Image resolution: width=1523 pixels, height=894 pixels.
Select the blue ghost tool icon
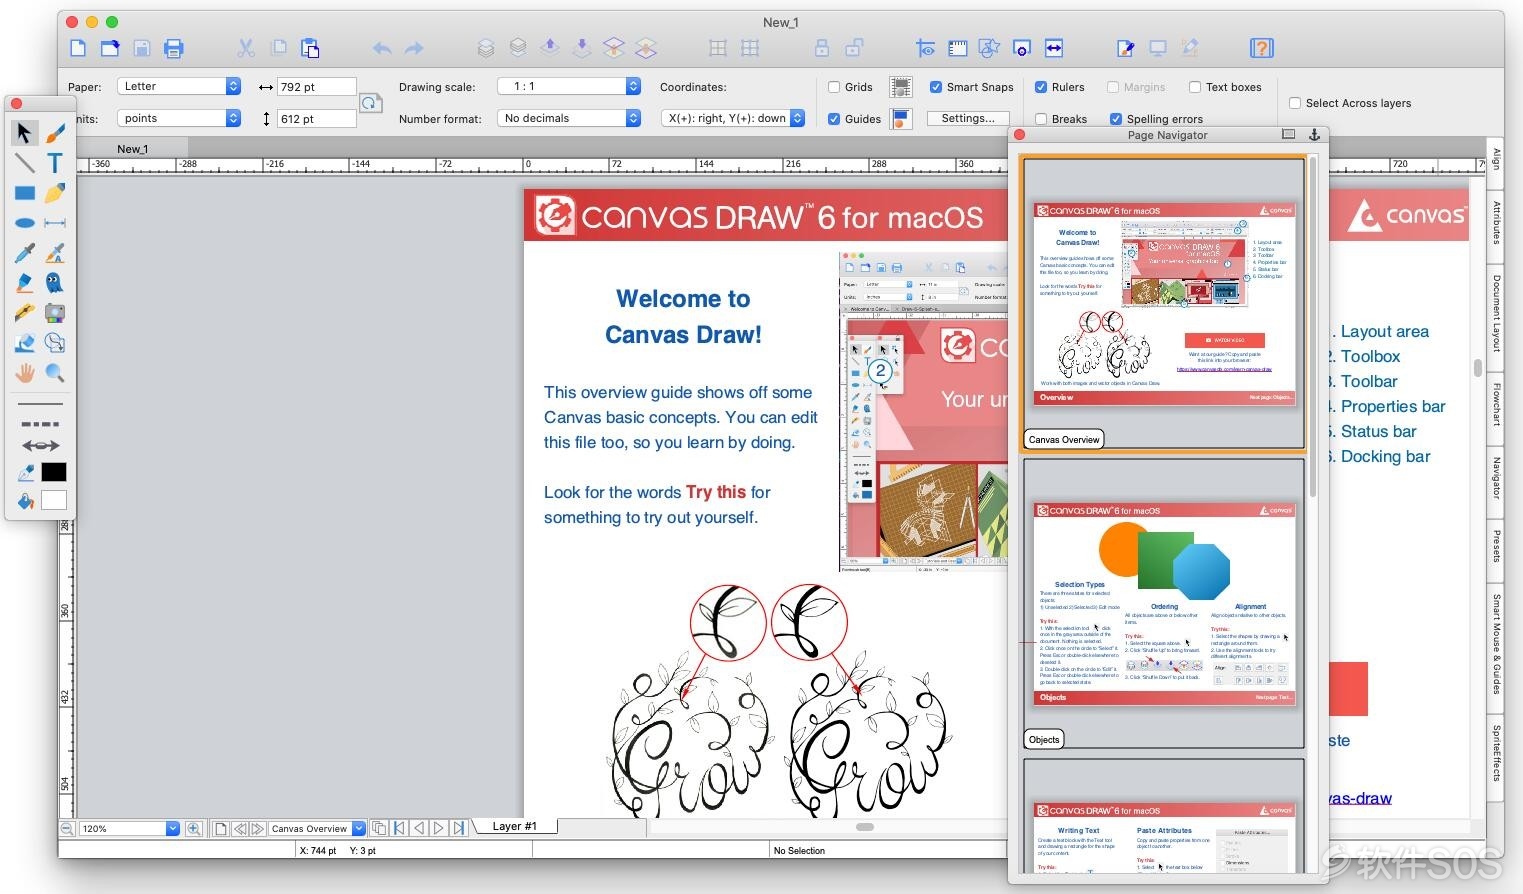pos(55,283)
